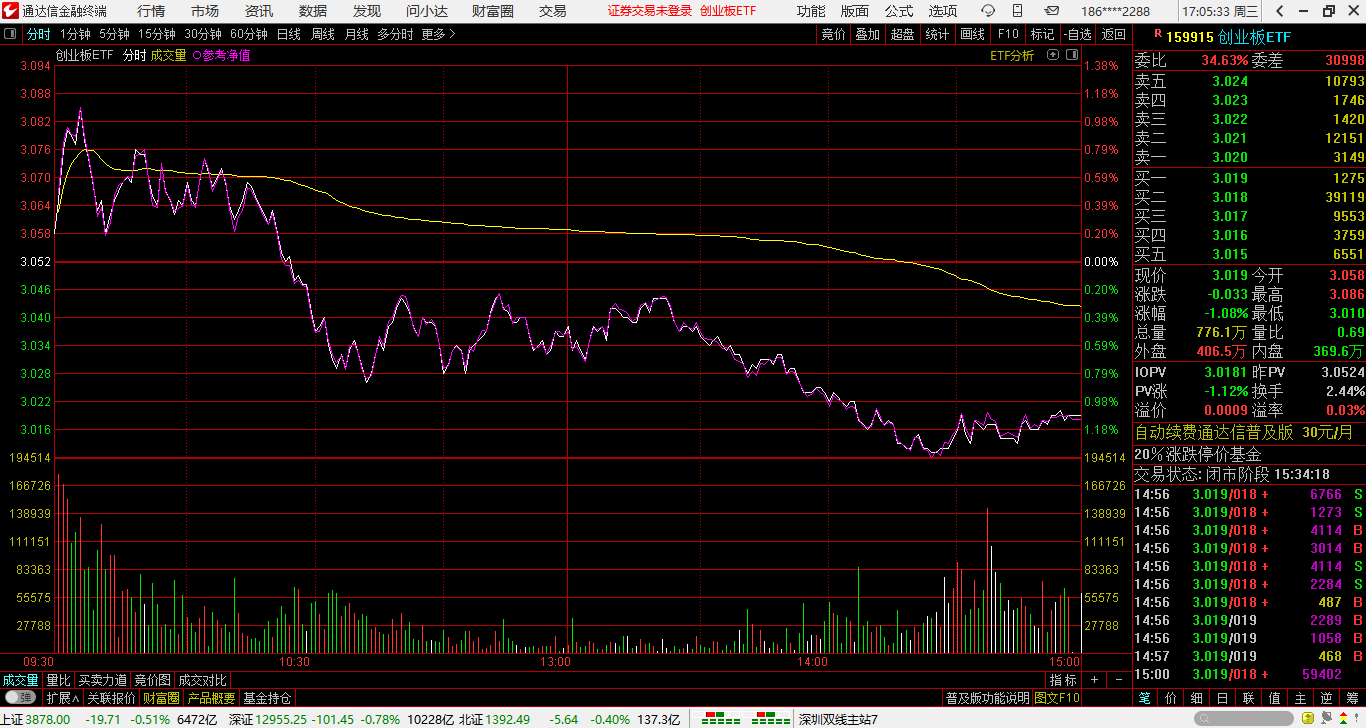
Task: Expand the 扩展 panel at bottom
Action: pyautogui.click(x=62, y=698)
